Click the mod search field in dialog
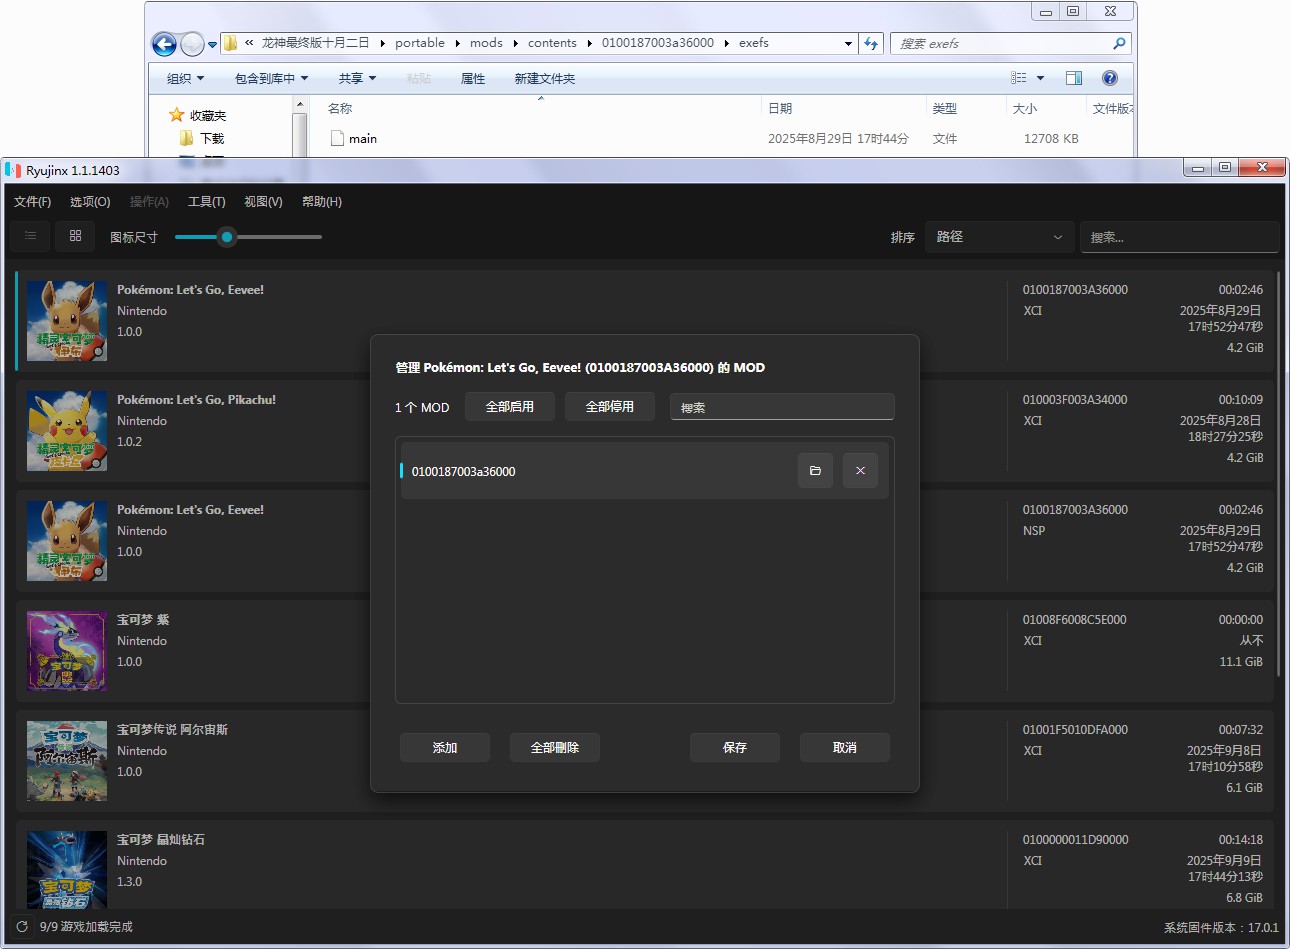This screenshot has width=1290, height=949. [781, 407]
